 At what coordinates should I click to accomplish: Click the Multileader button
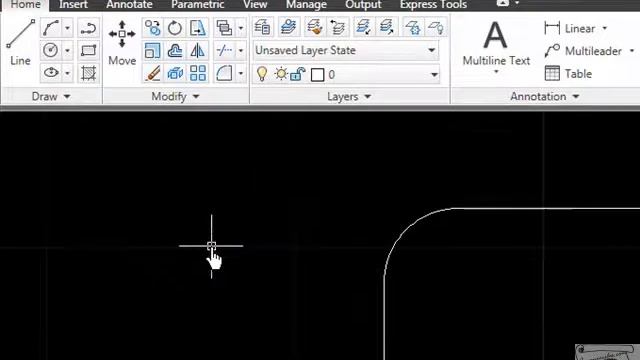tap(583, 51)
